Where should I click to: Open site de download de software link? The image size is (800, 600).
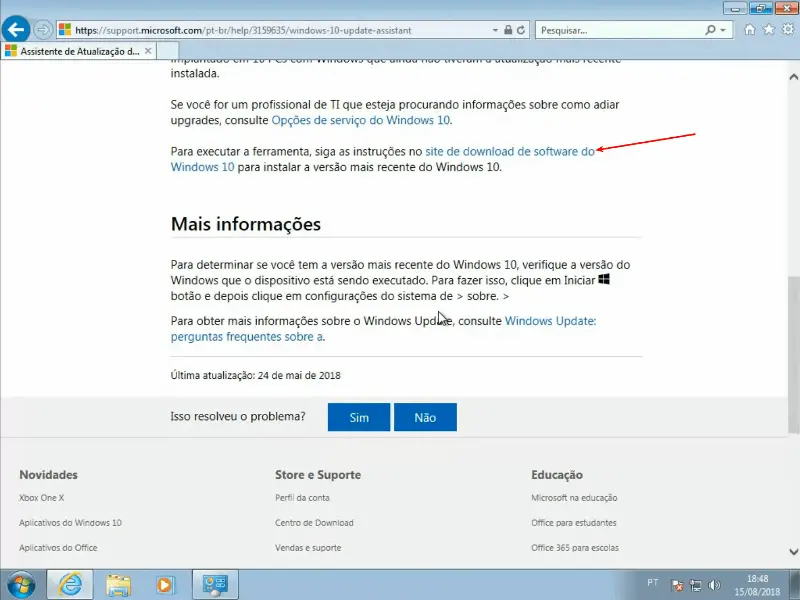510,152
